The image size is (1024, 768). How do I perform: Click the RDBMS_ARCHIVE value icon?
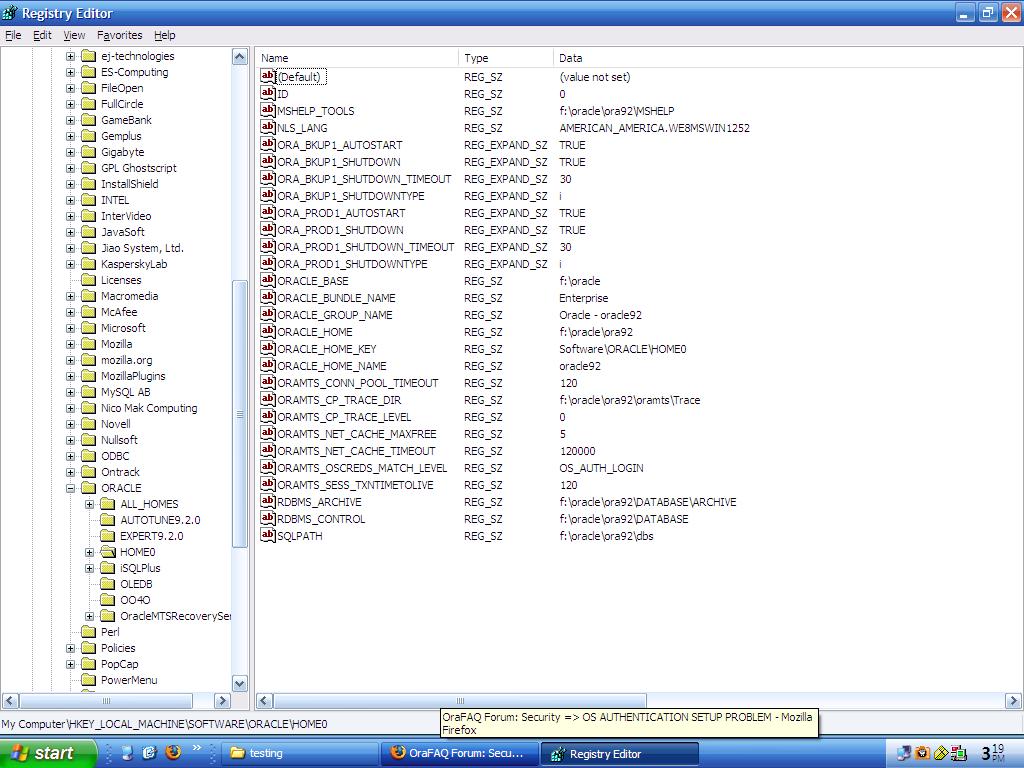(x=268, y=501)
